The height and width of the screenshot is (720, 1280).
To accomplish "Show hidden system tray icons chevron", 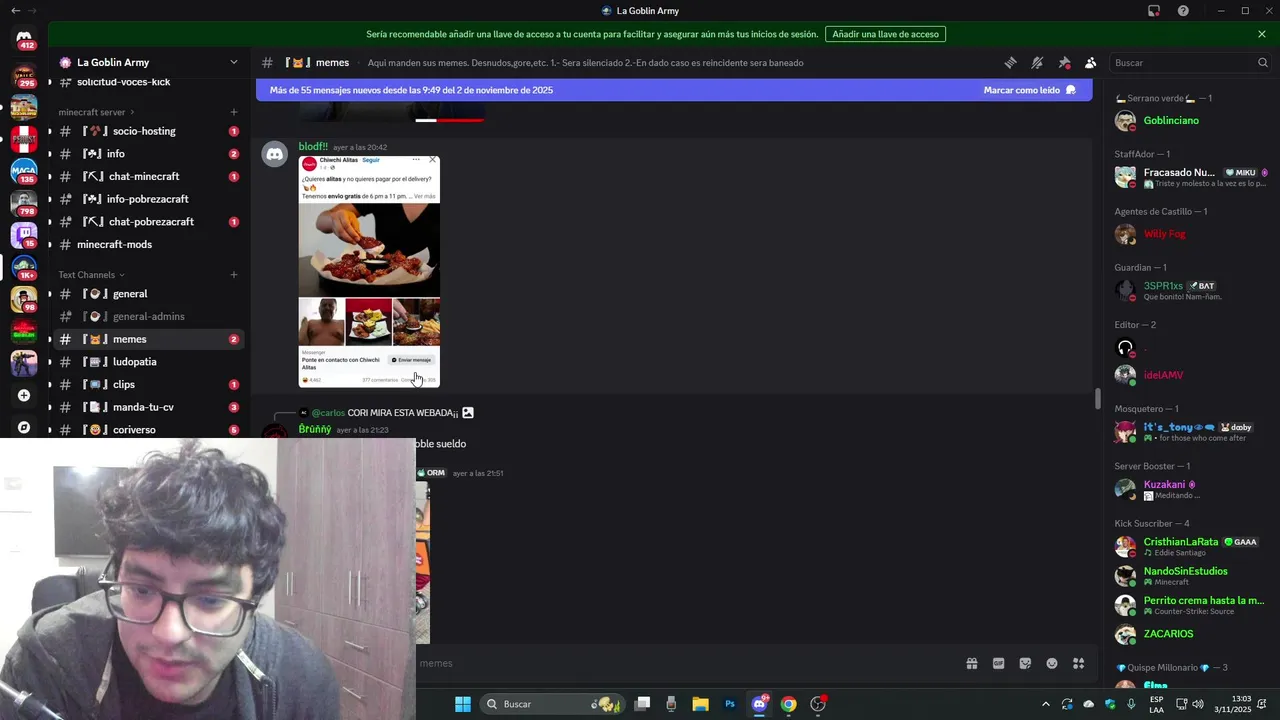I will click(x=1046, y=704).
